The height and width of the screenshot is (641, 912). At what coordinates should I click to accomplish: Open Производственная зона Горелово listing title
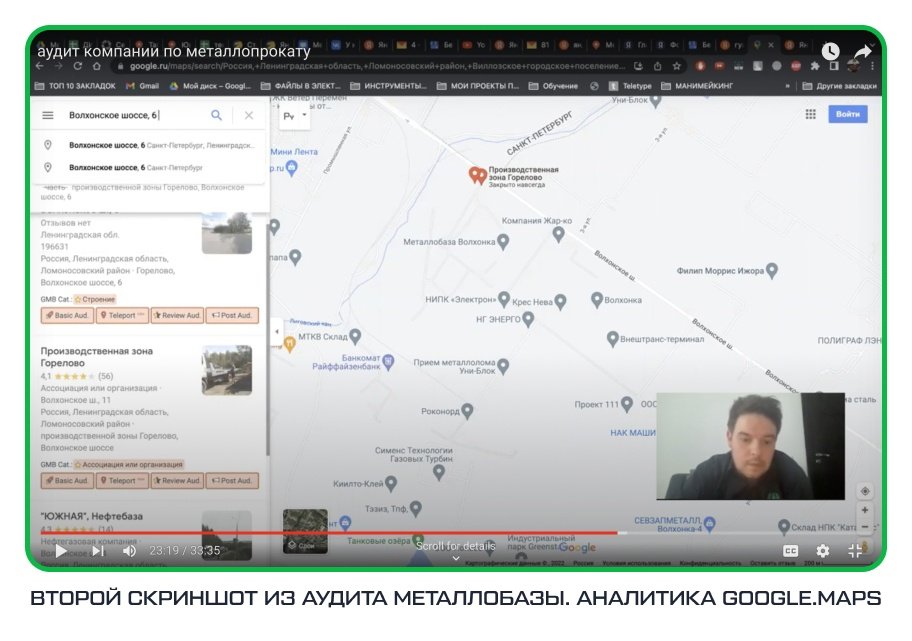[97, 357]
